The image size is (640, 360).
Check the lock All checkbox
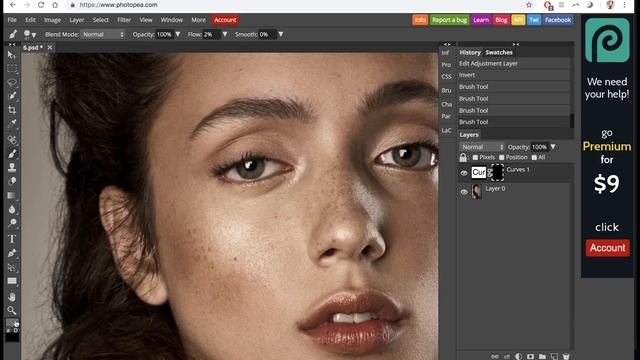tap(534, 158)
